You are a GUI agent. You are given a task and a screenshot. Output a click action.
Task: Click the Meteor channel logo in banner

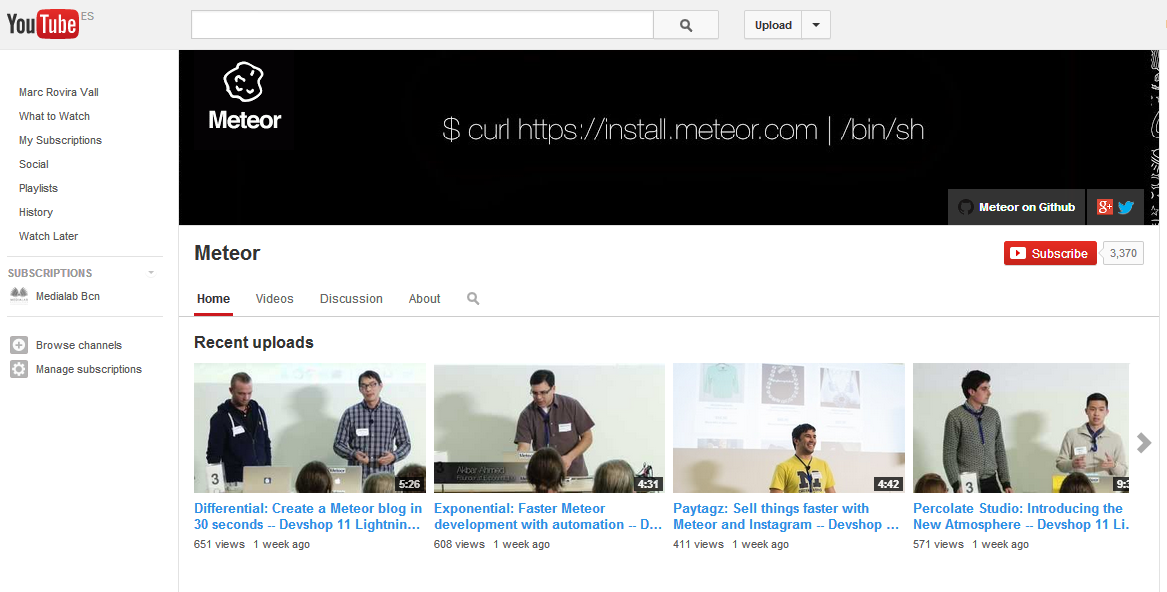[244, 98]
